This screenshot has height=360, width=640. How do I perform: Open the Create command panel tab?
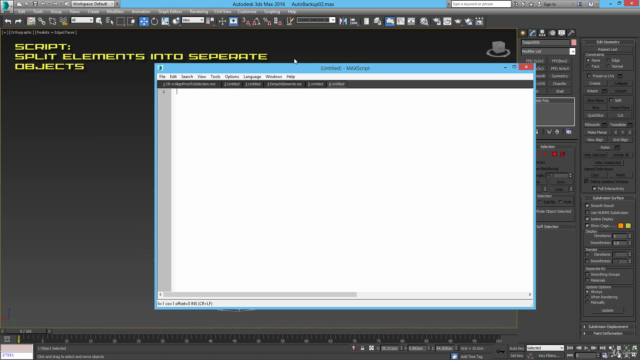tap(523, 33)
